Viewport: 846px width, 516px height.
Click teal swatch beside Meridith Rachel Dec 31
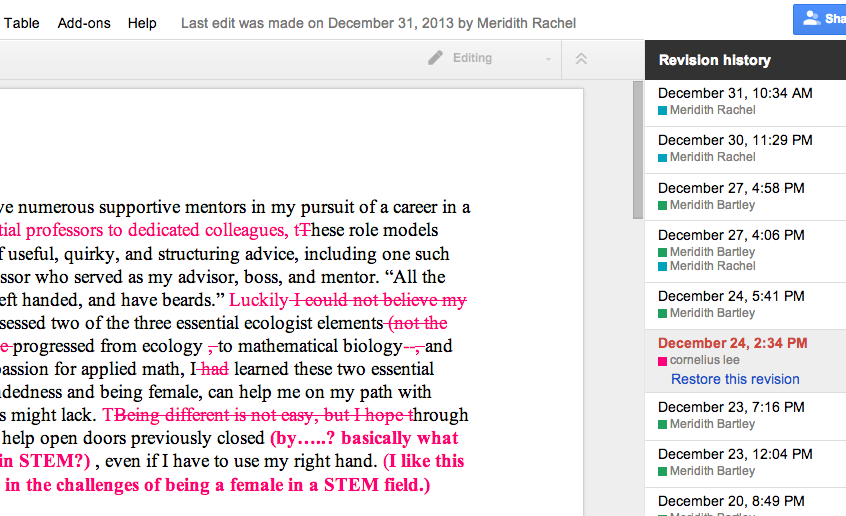tap(662, 110)
